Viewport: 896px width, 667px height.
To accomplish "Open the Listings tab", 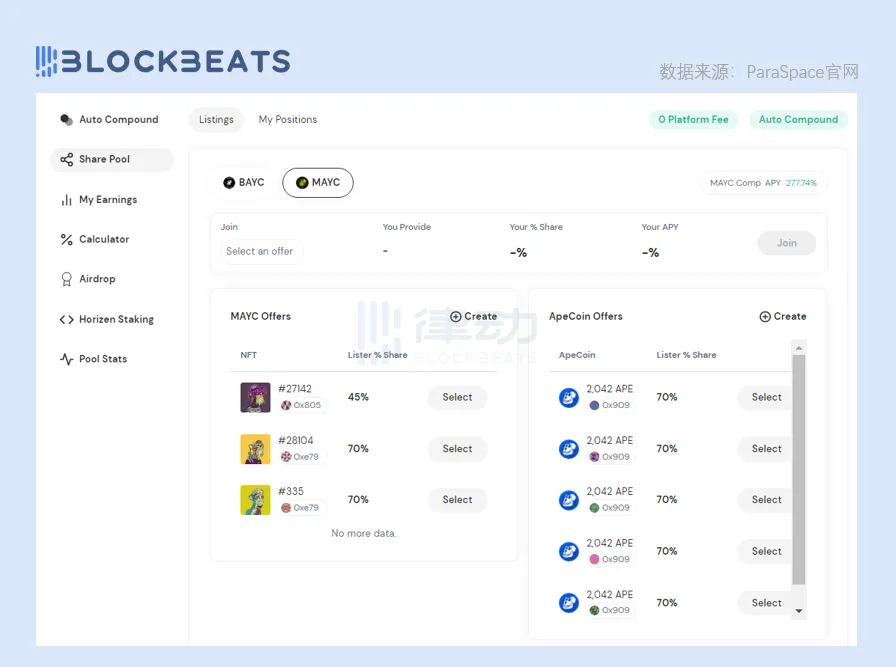I will pos(216,120).
